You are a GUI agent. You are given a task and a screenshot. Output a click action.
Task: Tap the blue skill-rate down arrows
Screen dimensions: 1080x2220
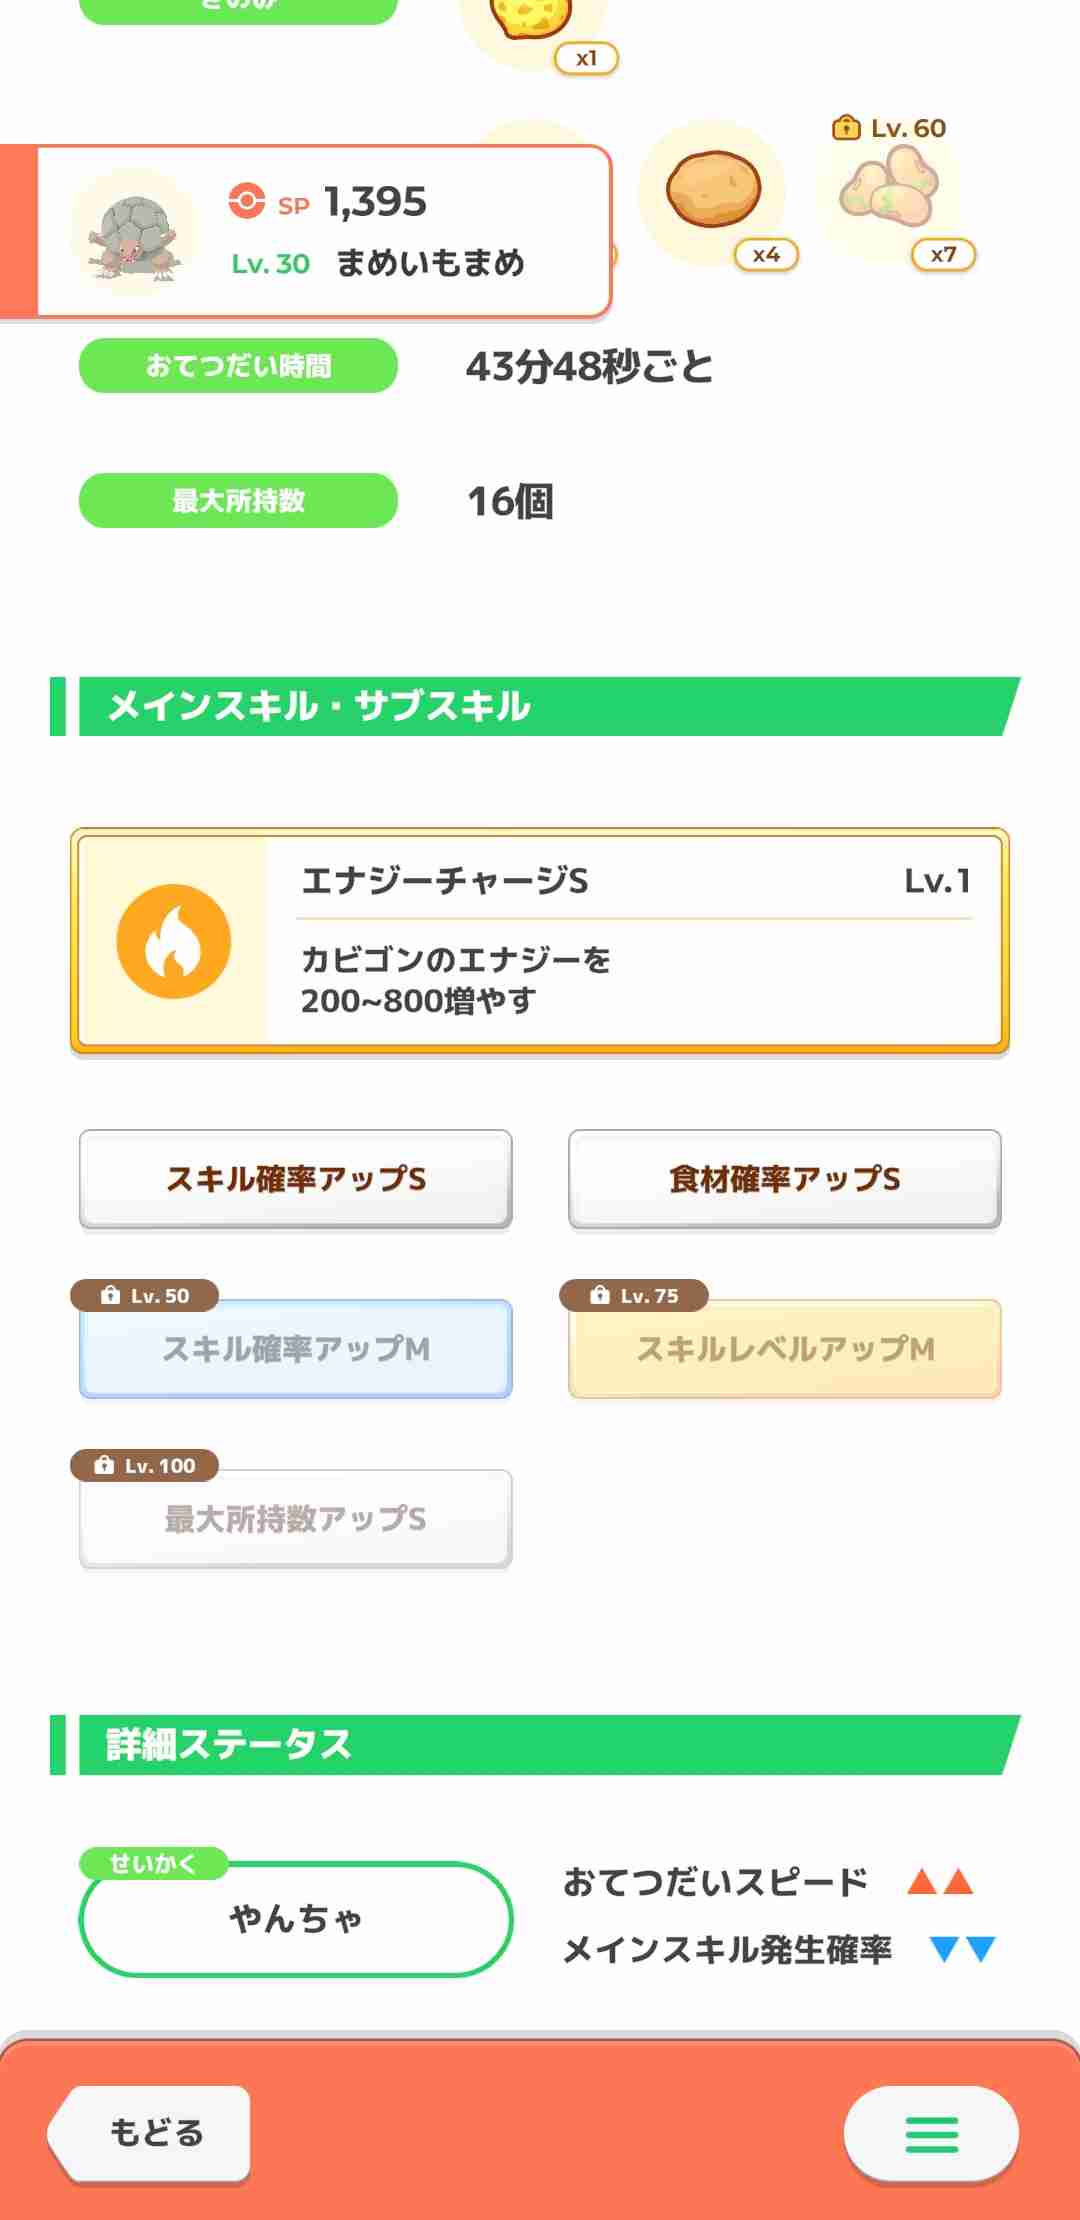962,1949
